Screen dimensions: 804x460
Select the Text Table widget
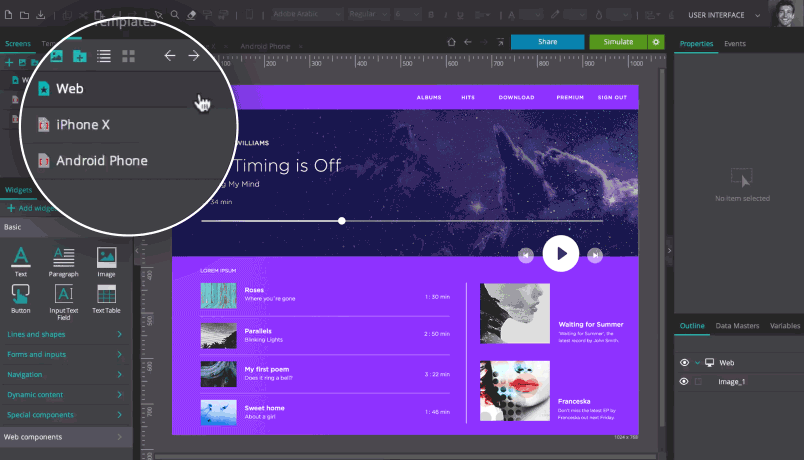pos(106,298)
